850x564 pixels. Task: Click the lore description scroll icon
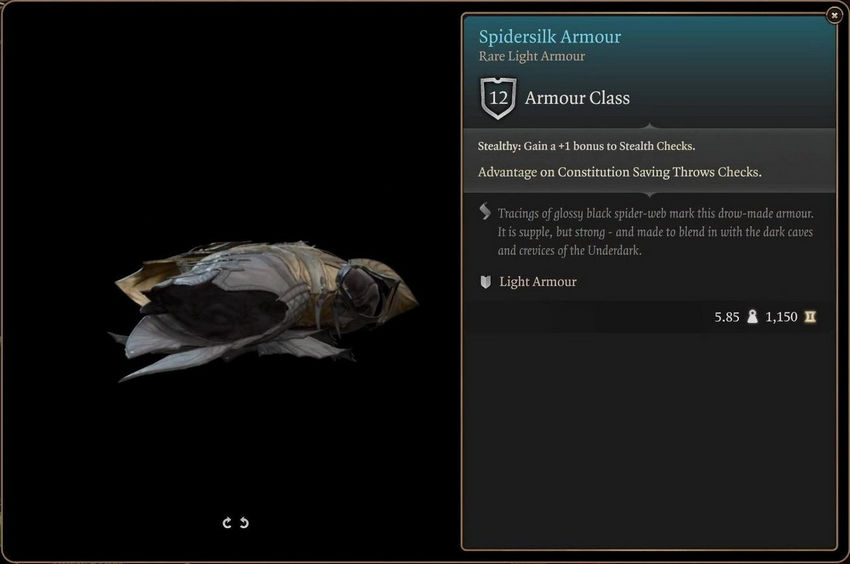tap(485, 212)
